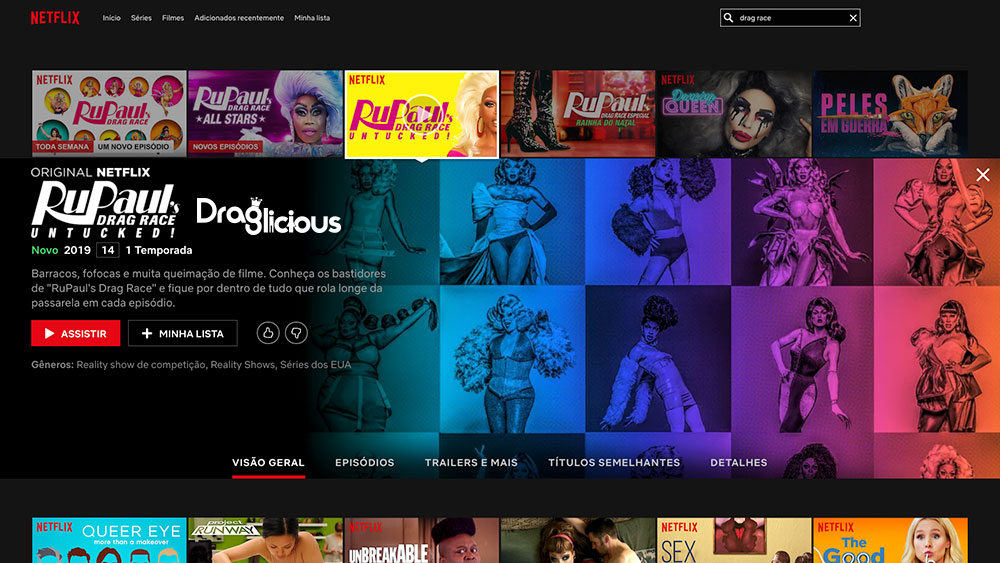Image resolution: width=1000 pixels, height=563 pixels.
Task: Open the Unbreakable thumbnail
Action: coord(422,540)
